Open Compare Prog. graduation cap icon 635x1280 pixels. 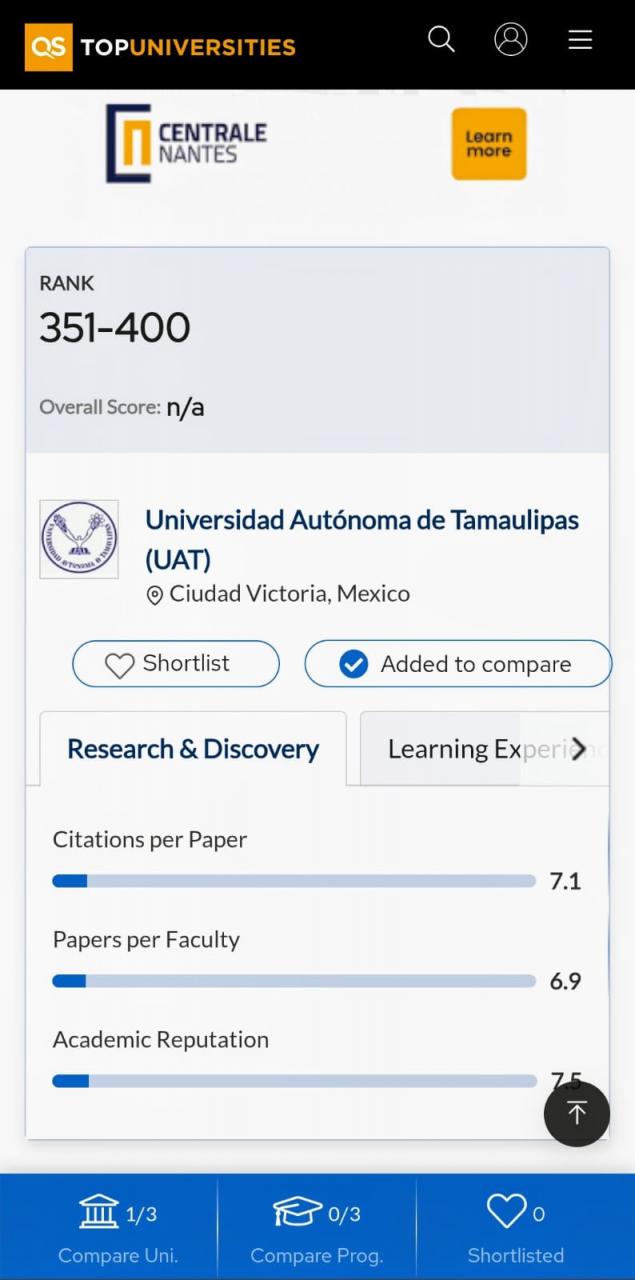pyautogui.click(x=297, y=1212)
